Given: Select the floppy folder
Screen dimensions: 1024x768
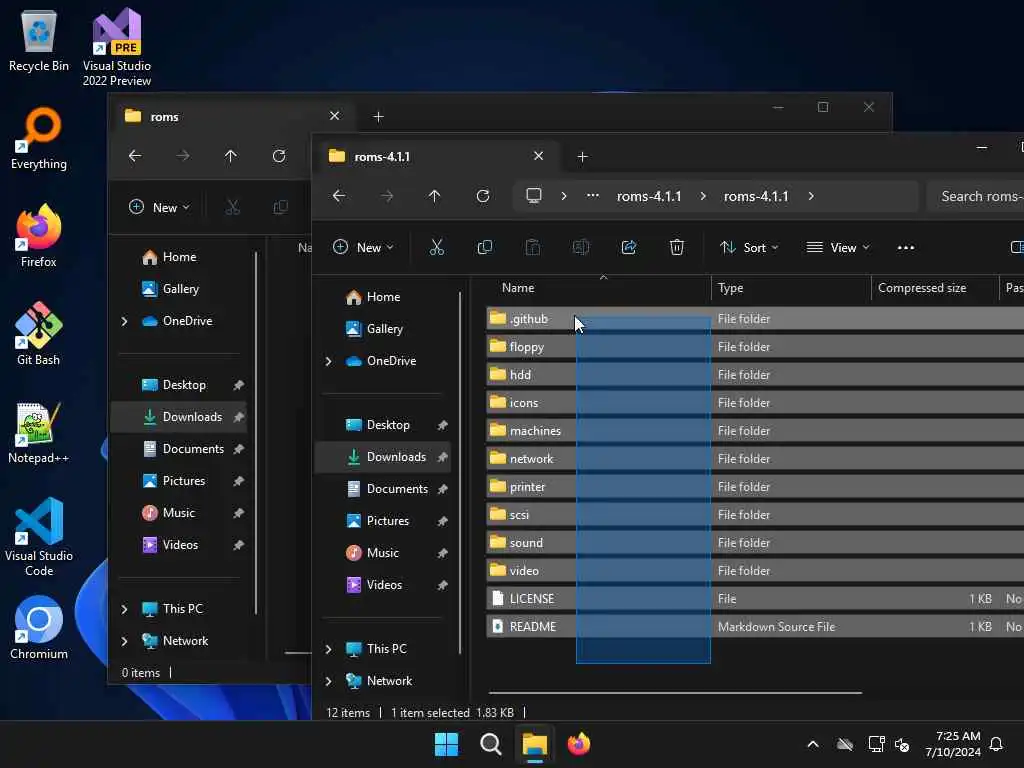Looking at the screenshot, I should click(755, 347).
